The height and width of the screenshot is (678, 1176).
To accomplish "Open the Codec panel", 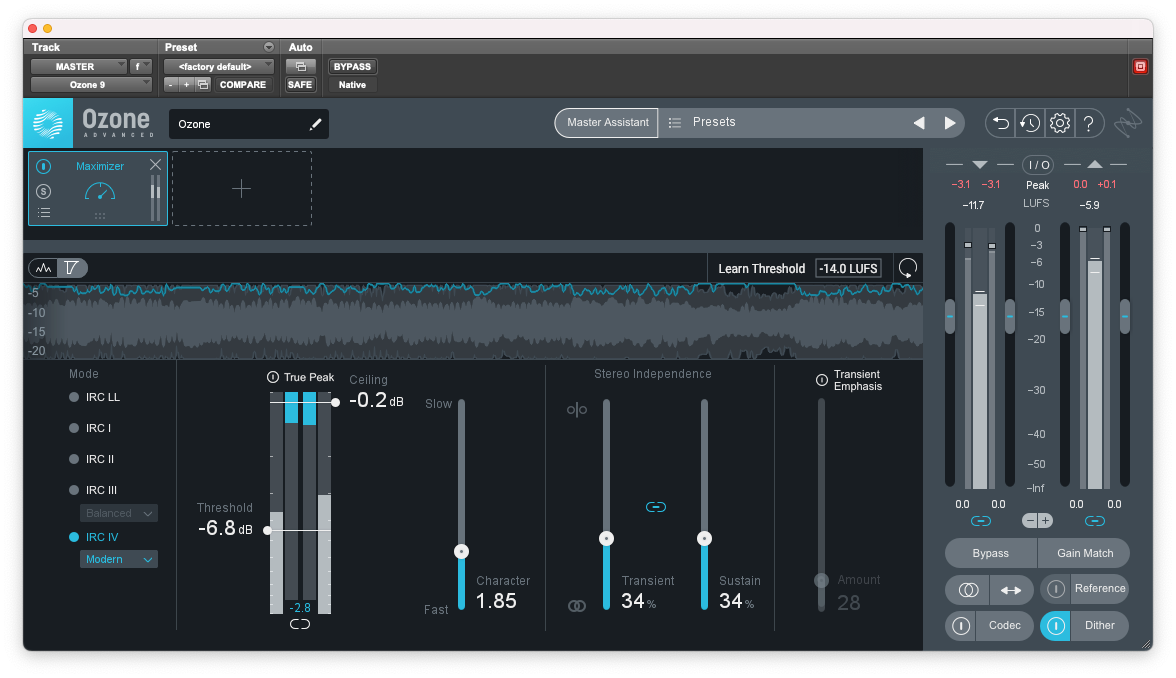I will tap(1004, 626).
